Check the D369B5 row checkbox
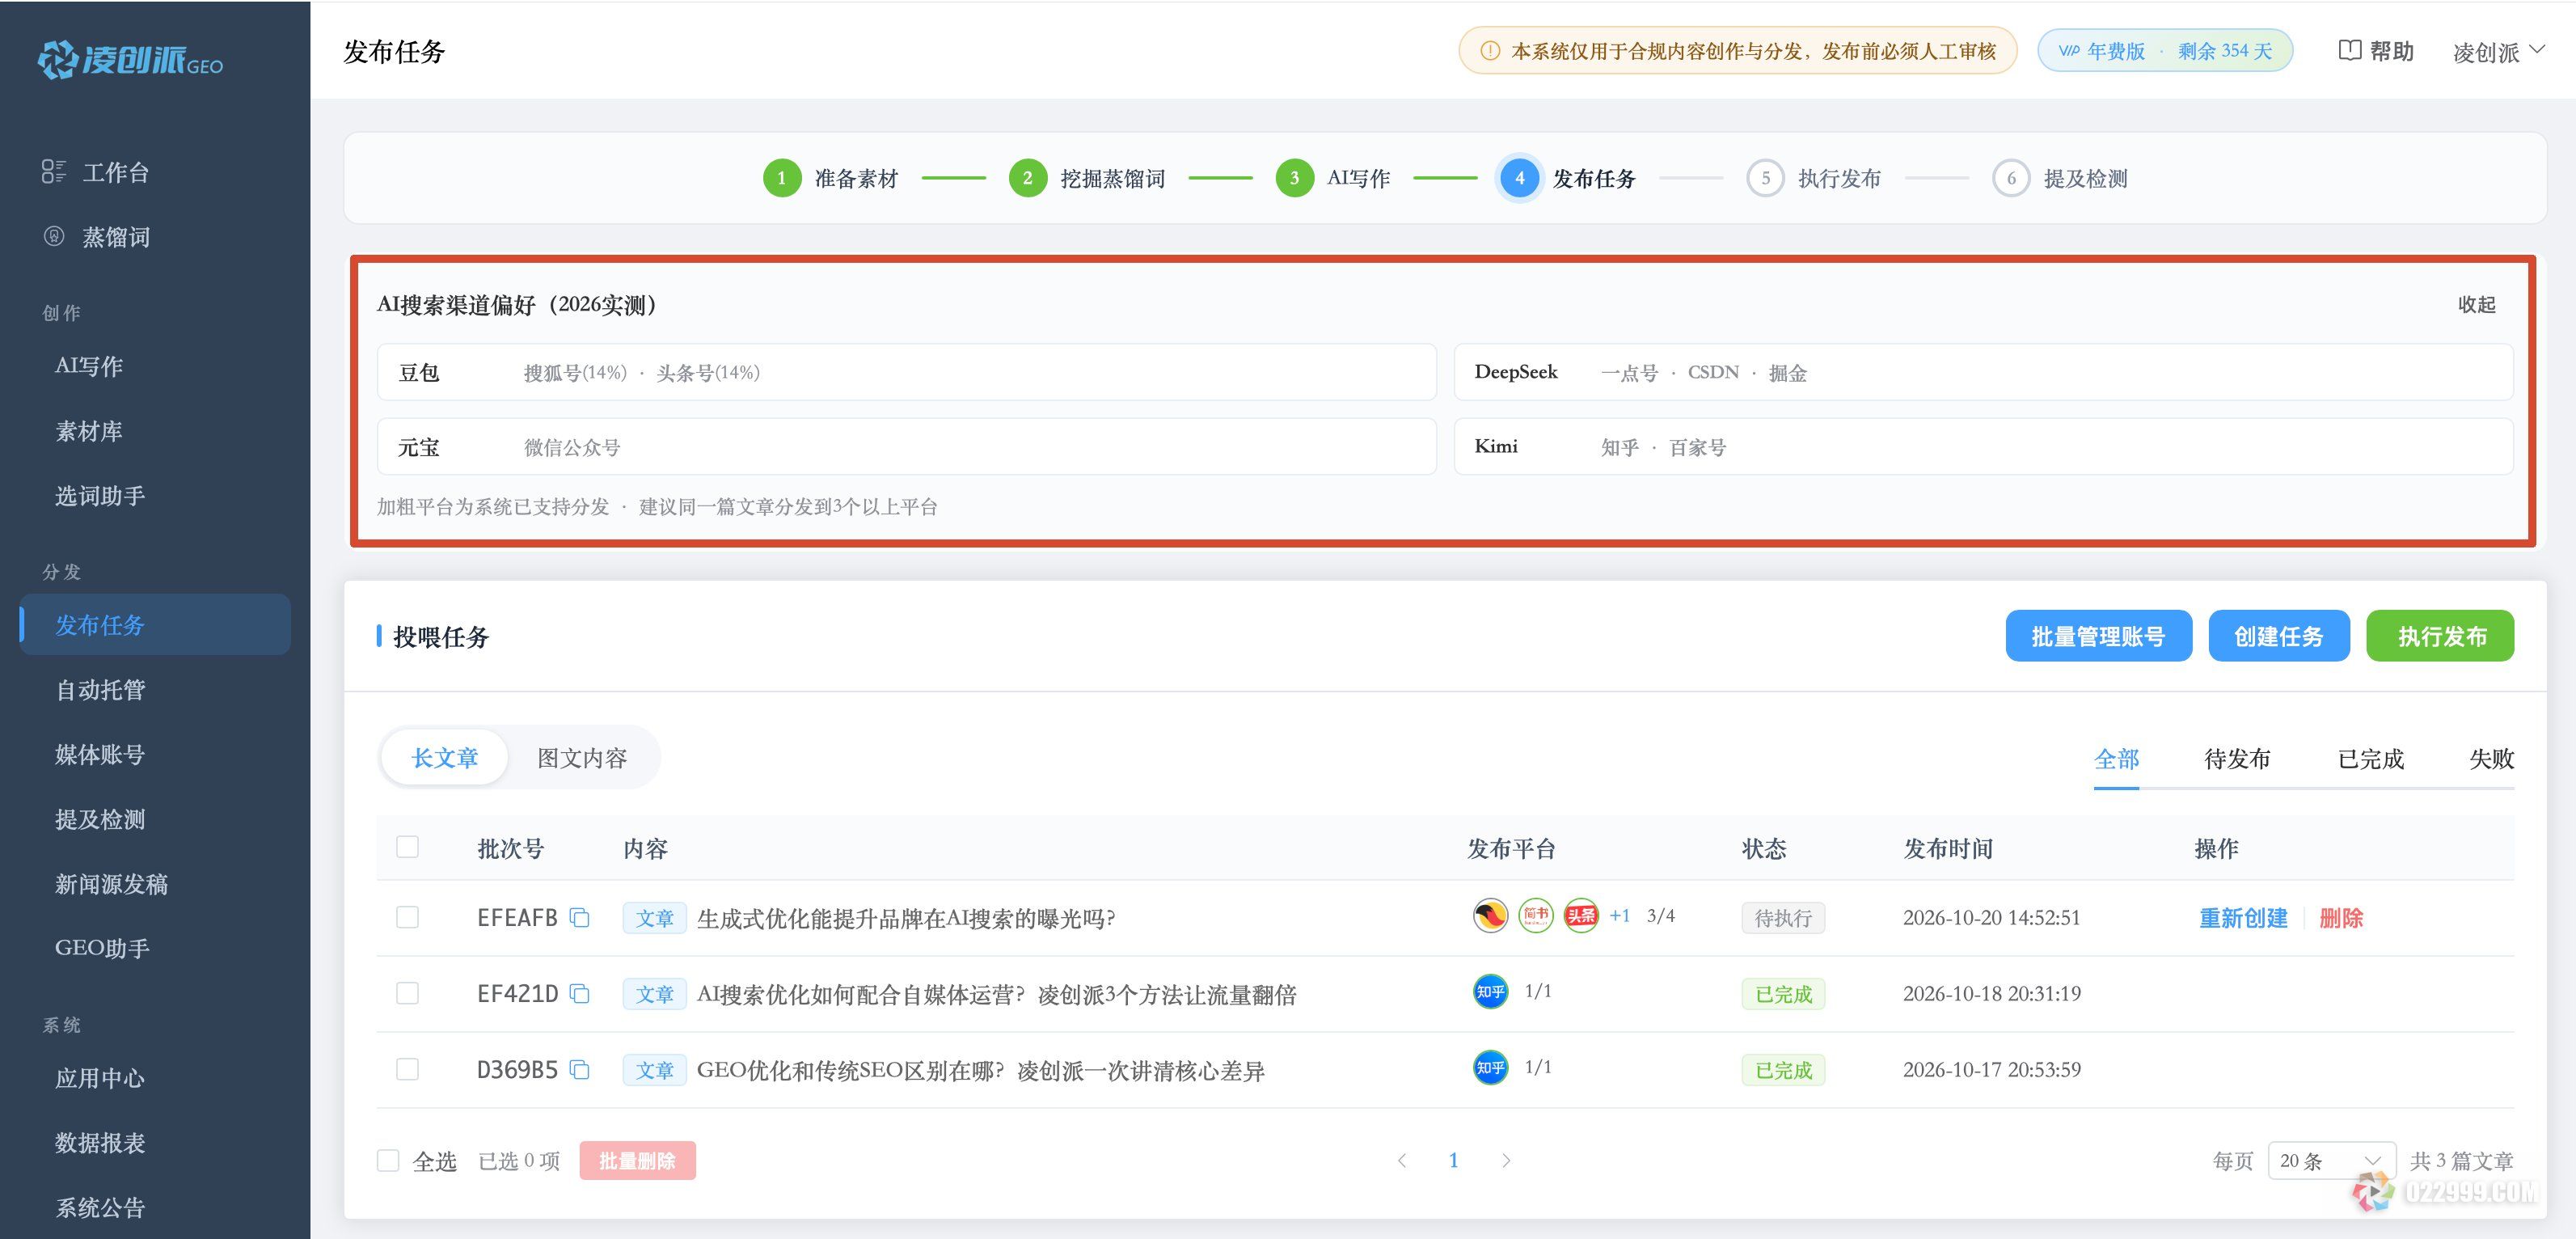Viewport: 2576px width, 1239px height. click(x=407, y=1069)
